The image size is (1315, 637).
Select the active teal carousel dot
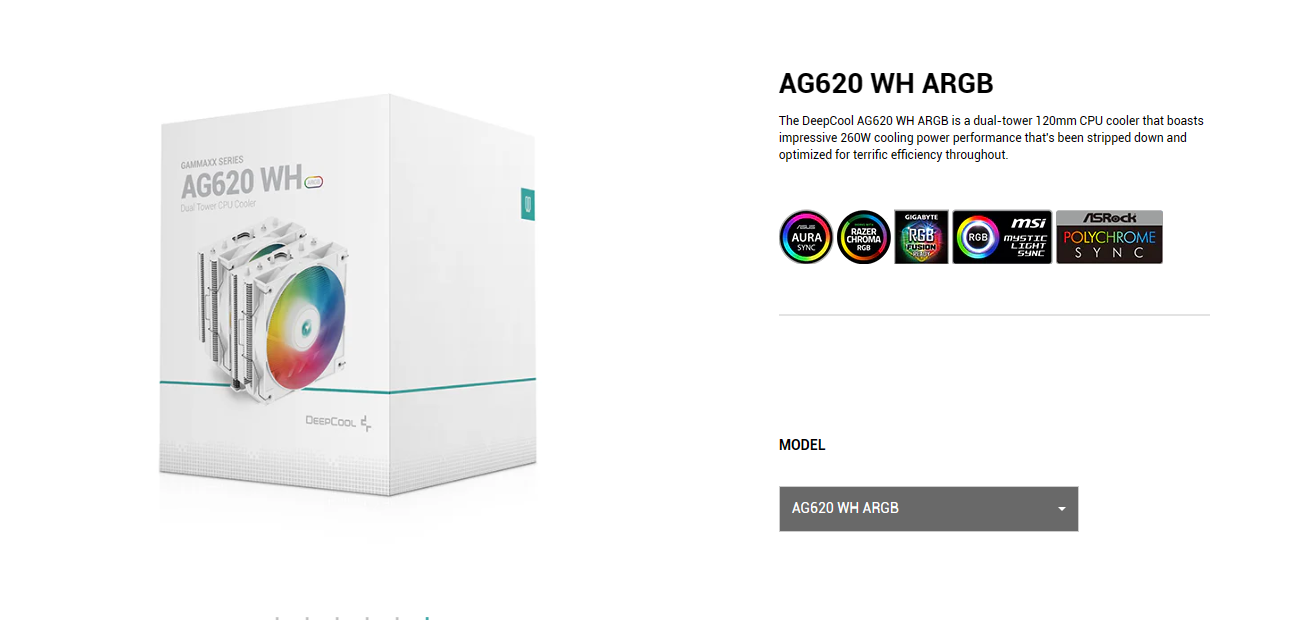coord(427,619)
